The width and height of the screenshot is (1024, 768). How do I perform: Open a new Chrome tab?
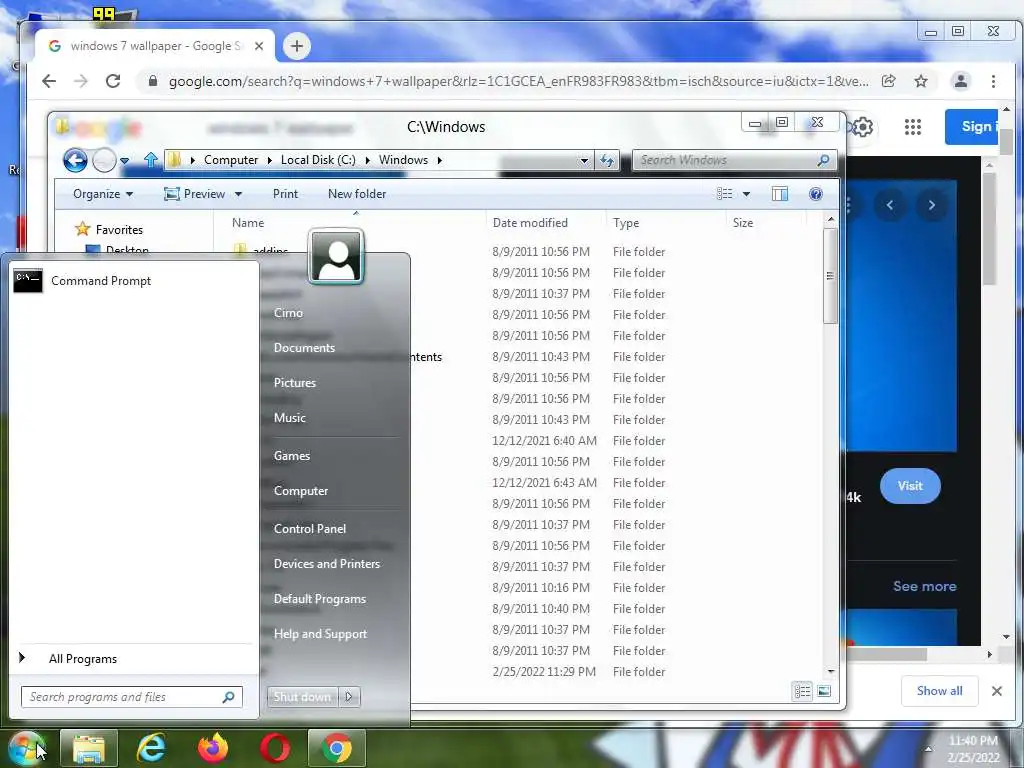296,46
